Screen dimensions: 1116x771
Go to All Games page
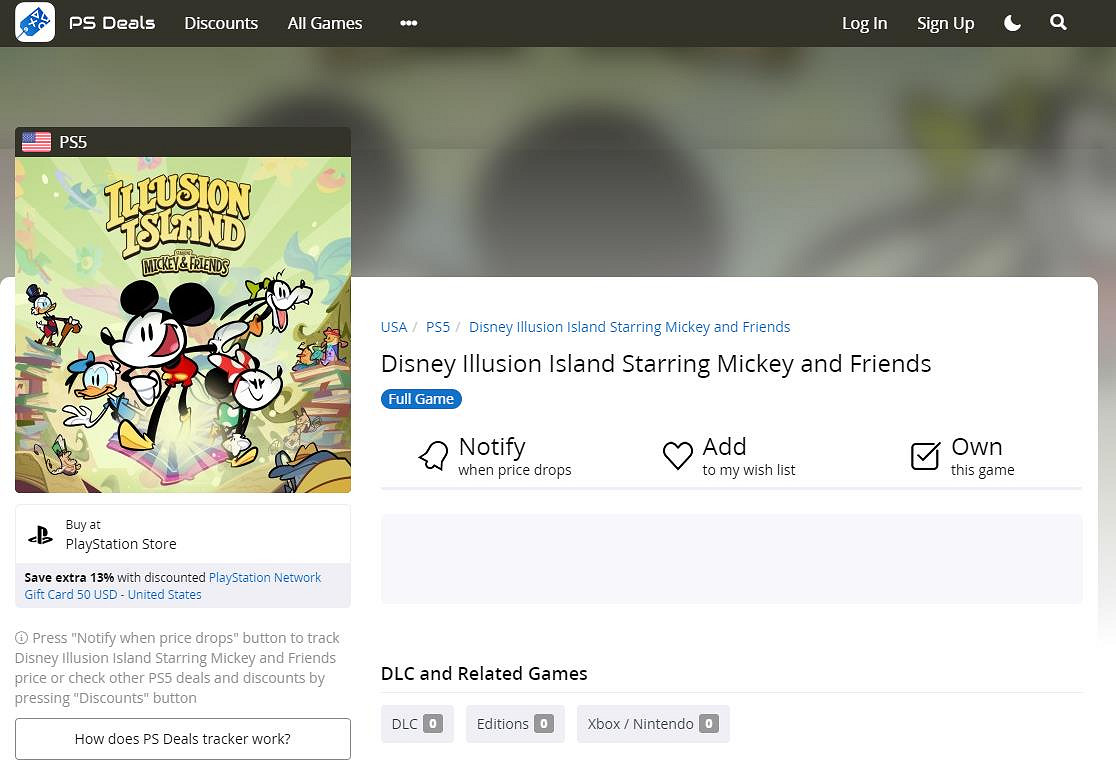point(325,23)
